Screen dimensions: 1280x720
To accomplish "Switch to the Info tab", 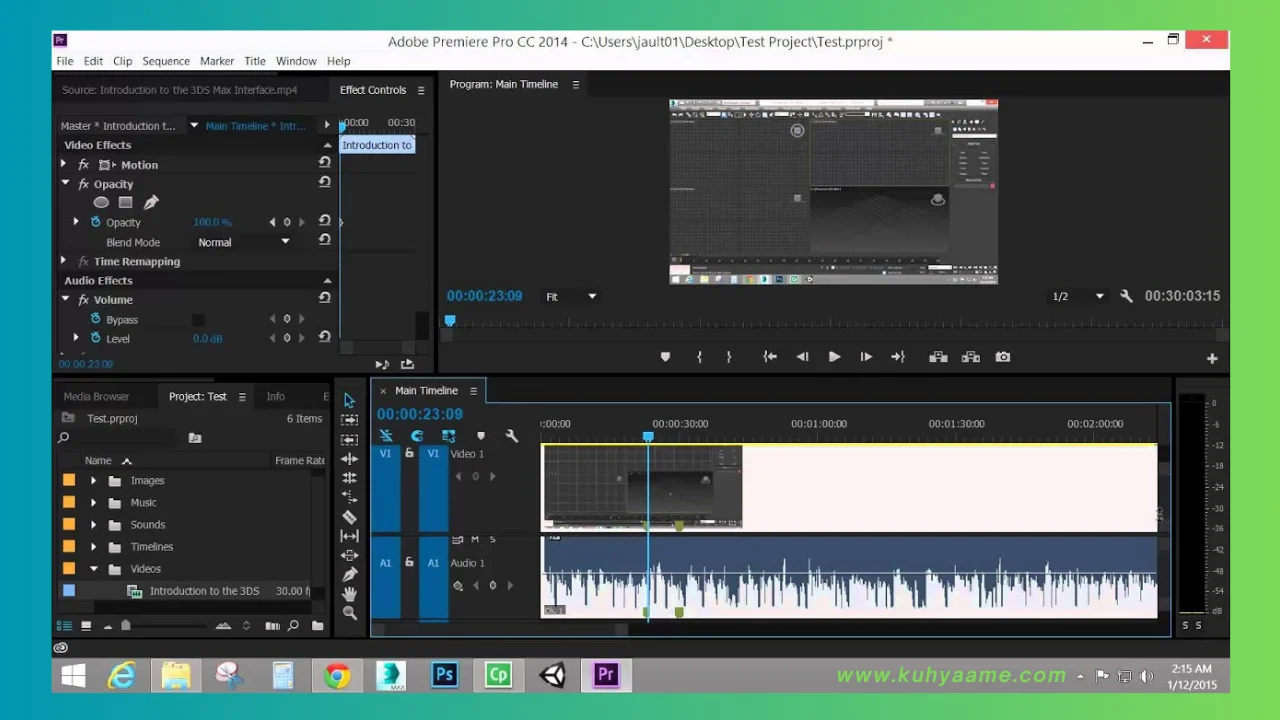I will 275,396.
